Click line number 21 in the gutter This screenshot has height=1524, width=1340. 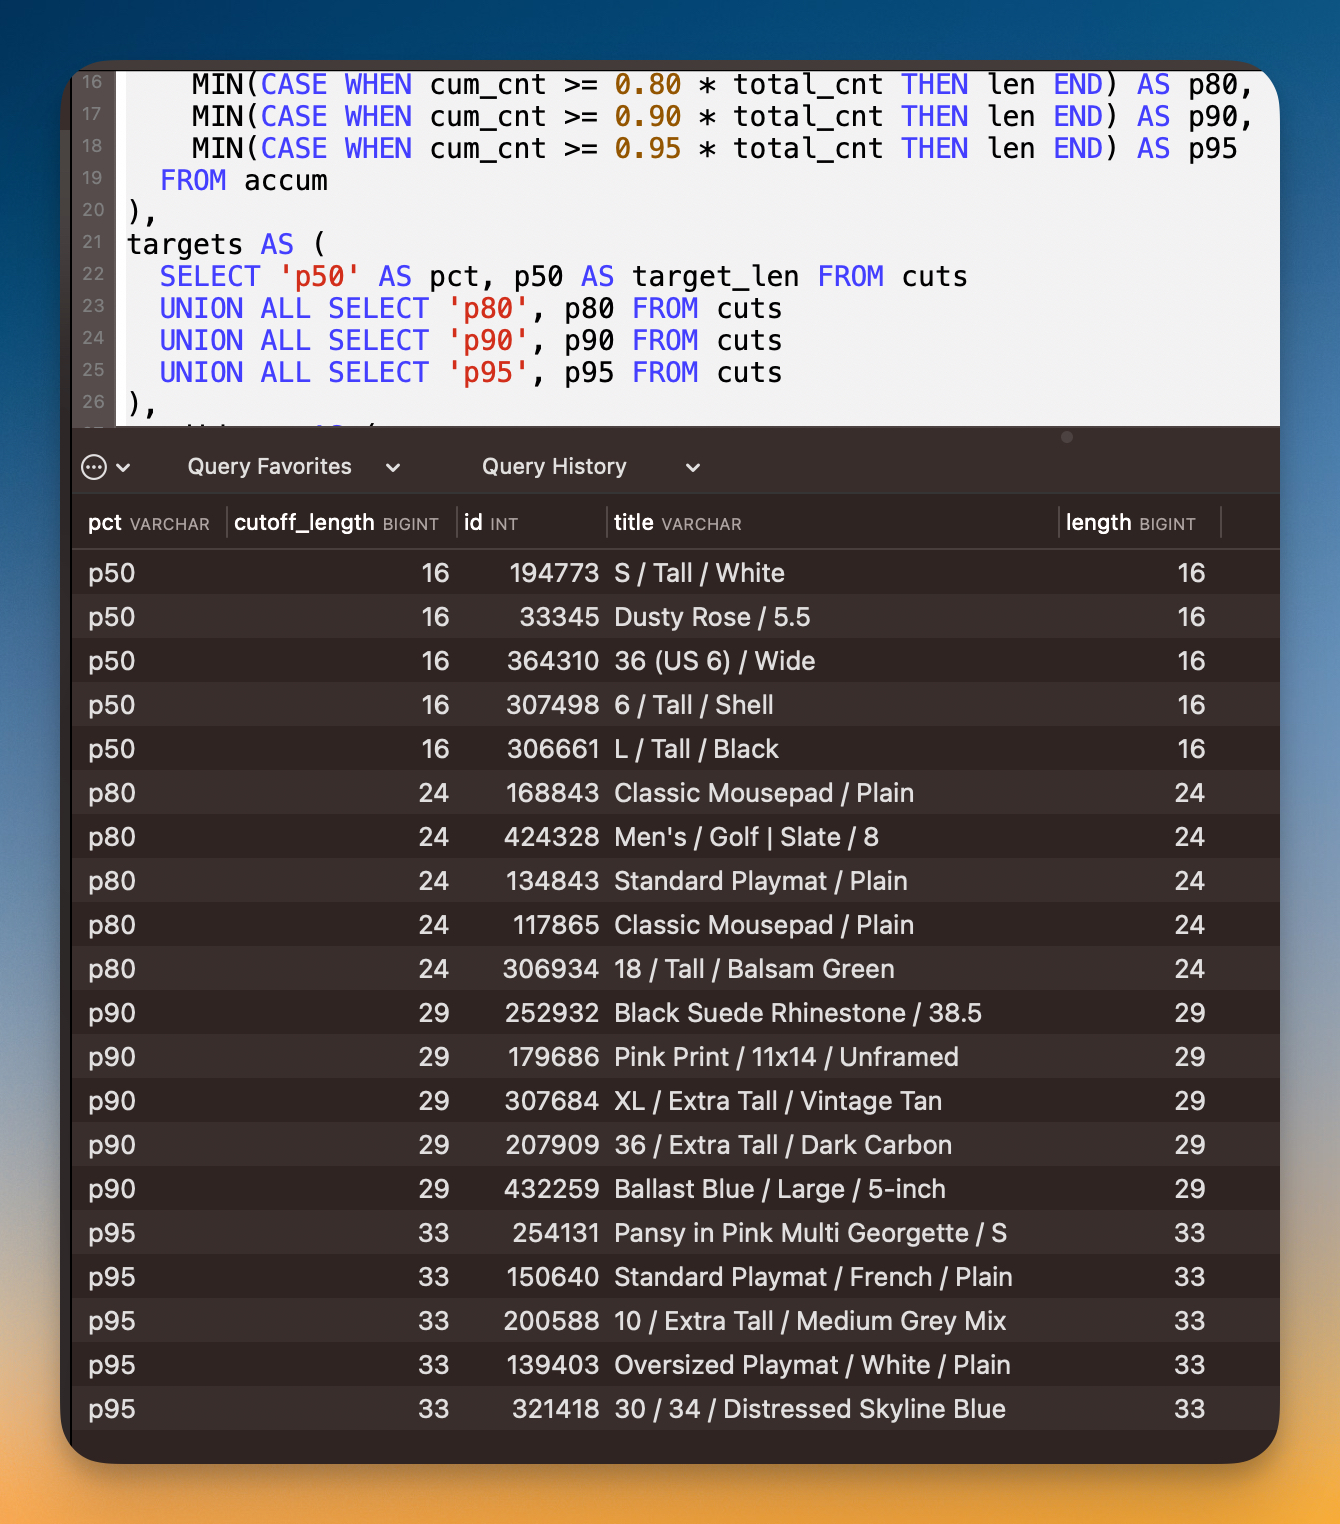point(93,242)
